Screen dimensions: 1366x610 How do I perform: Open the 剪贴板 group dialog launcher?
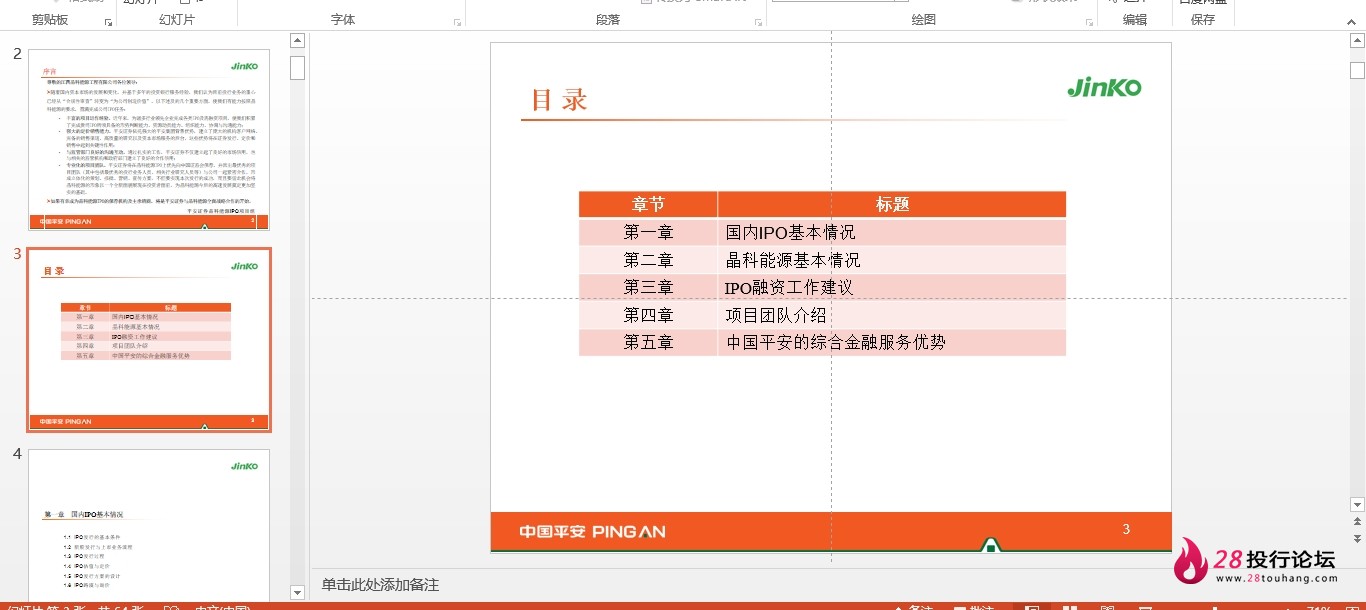[x=108, y=21]
